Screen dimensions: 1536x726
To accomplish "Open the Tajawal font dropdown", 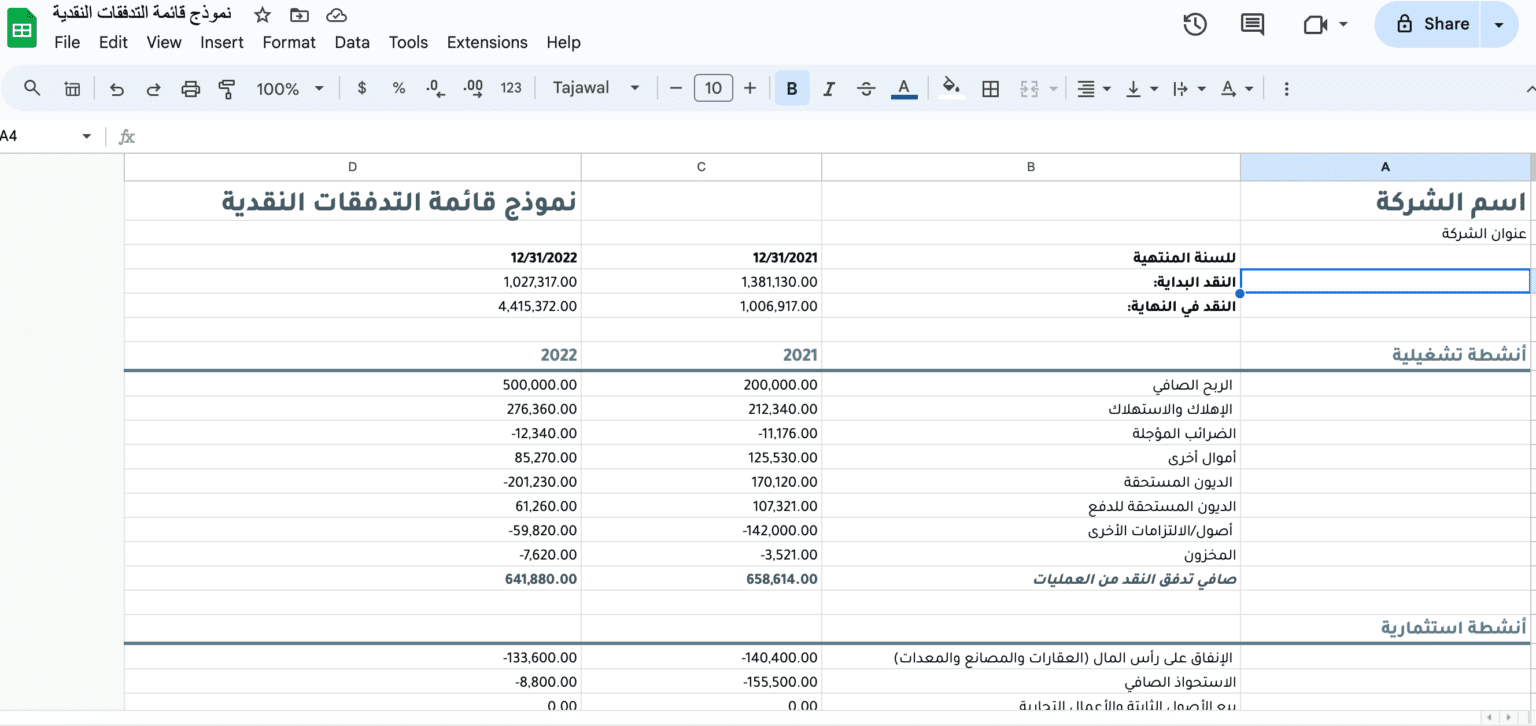I will (596, 89).
